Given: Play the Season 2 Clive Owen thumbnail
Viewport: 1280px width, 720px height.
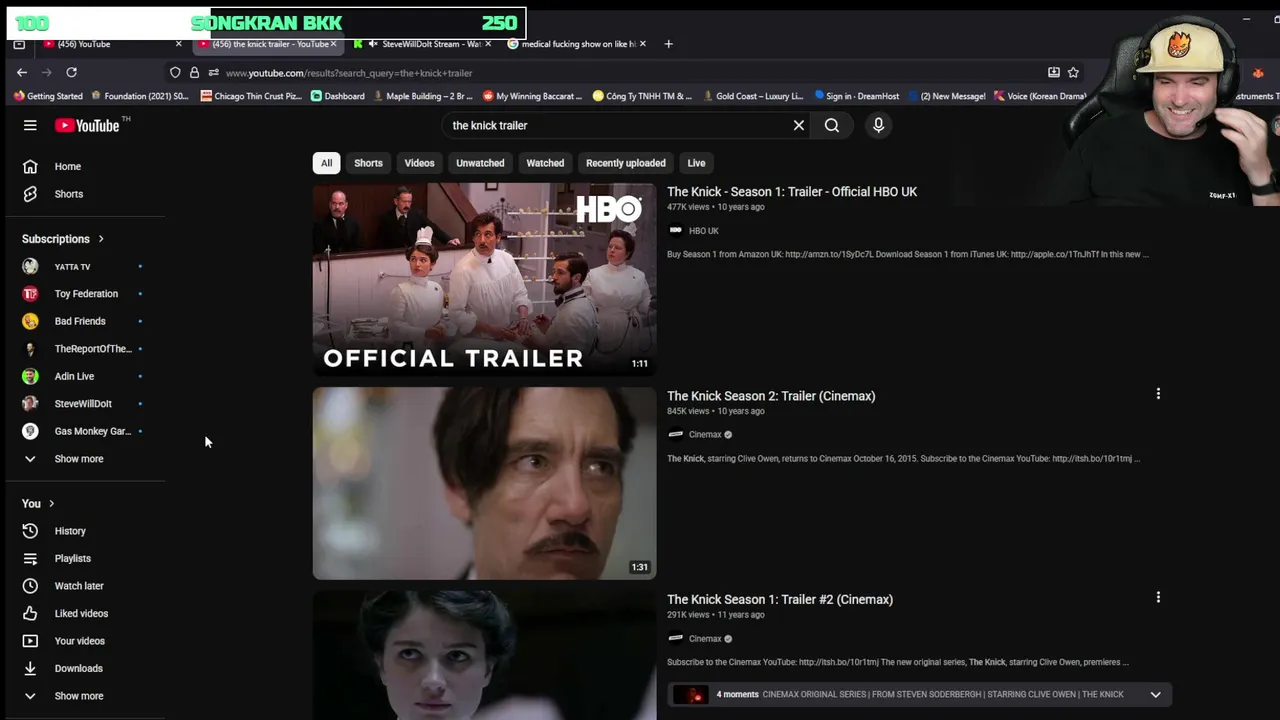Looking at the screenshot, I should [x=484, y=483].
